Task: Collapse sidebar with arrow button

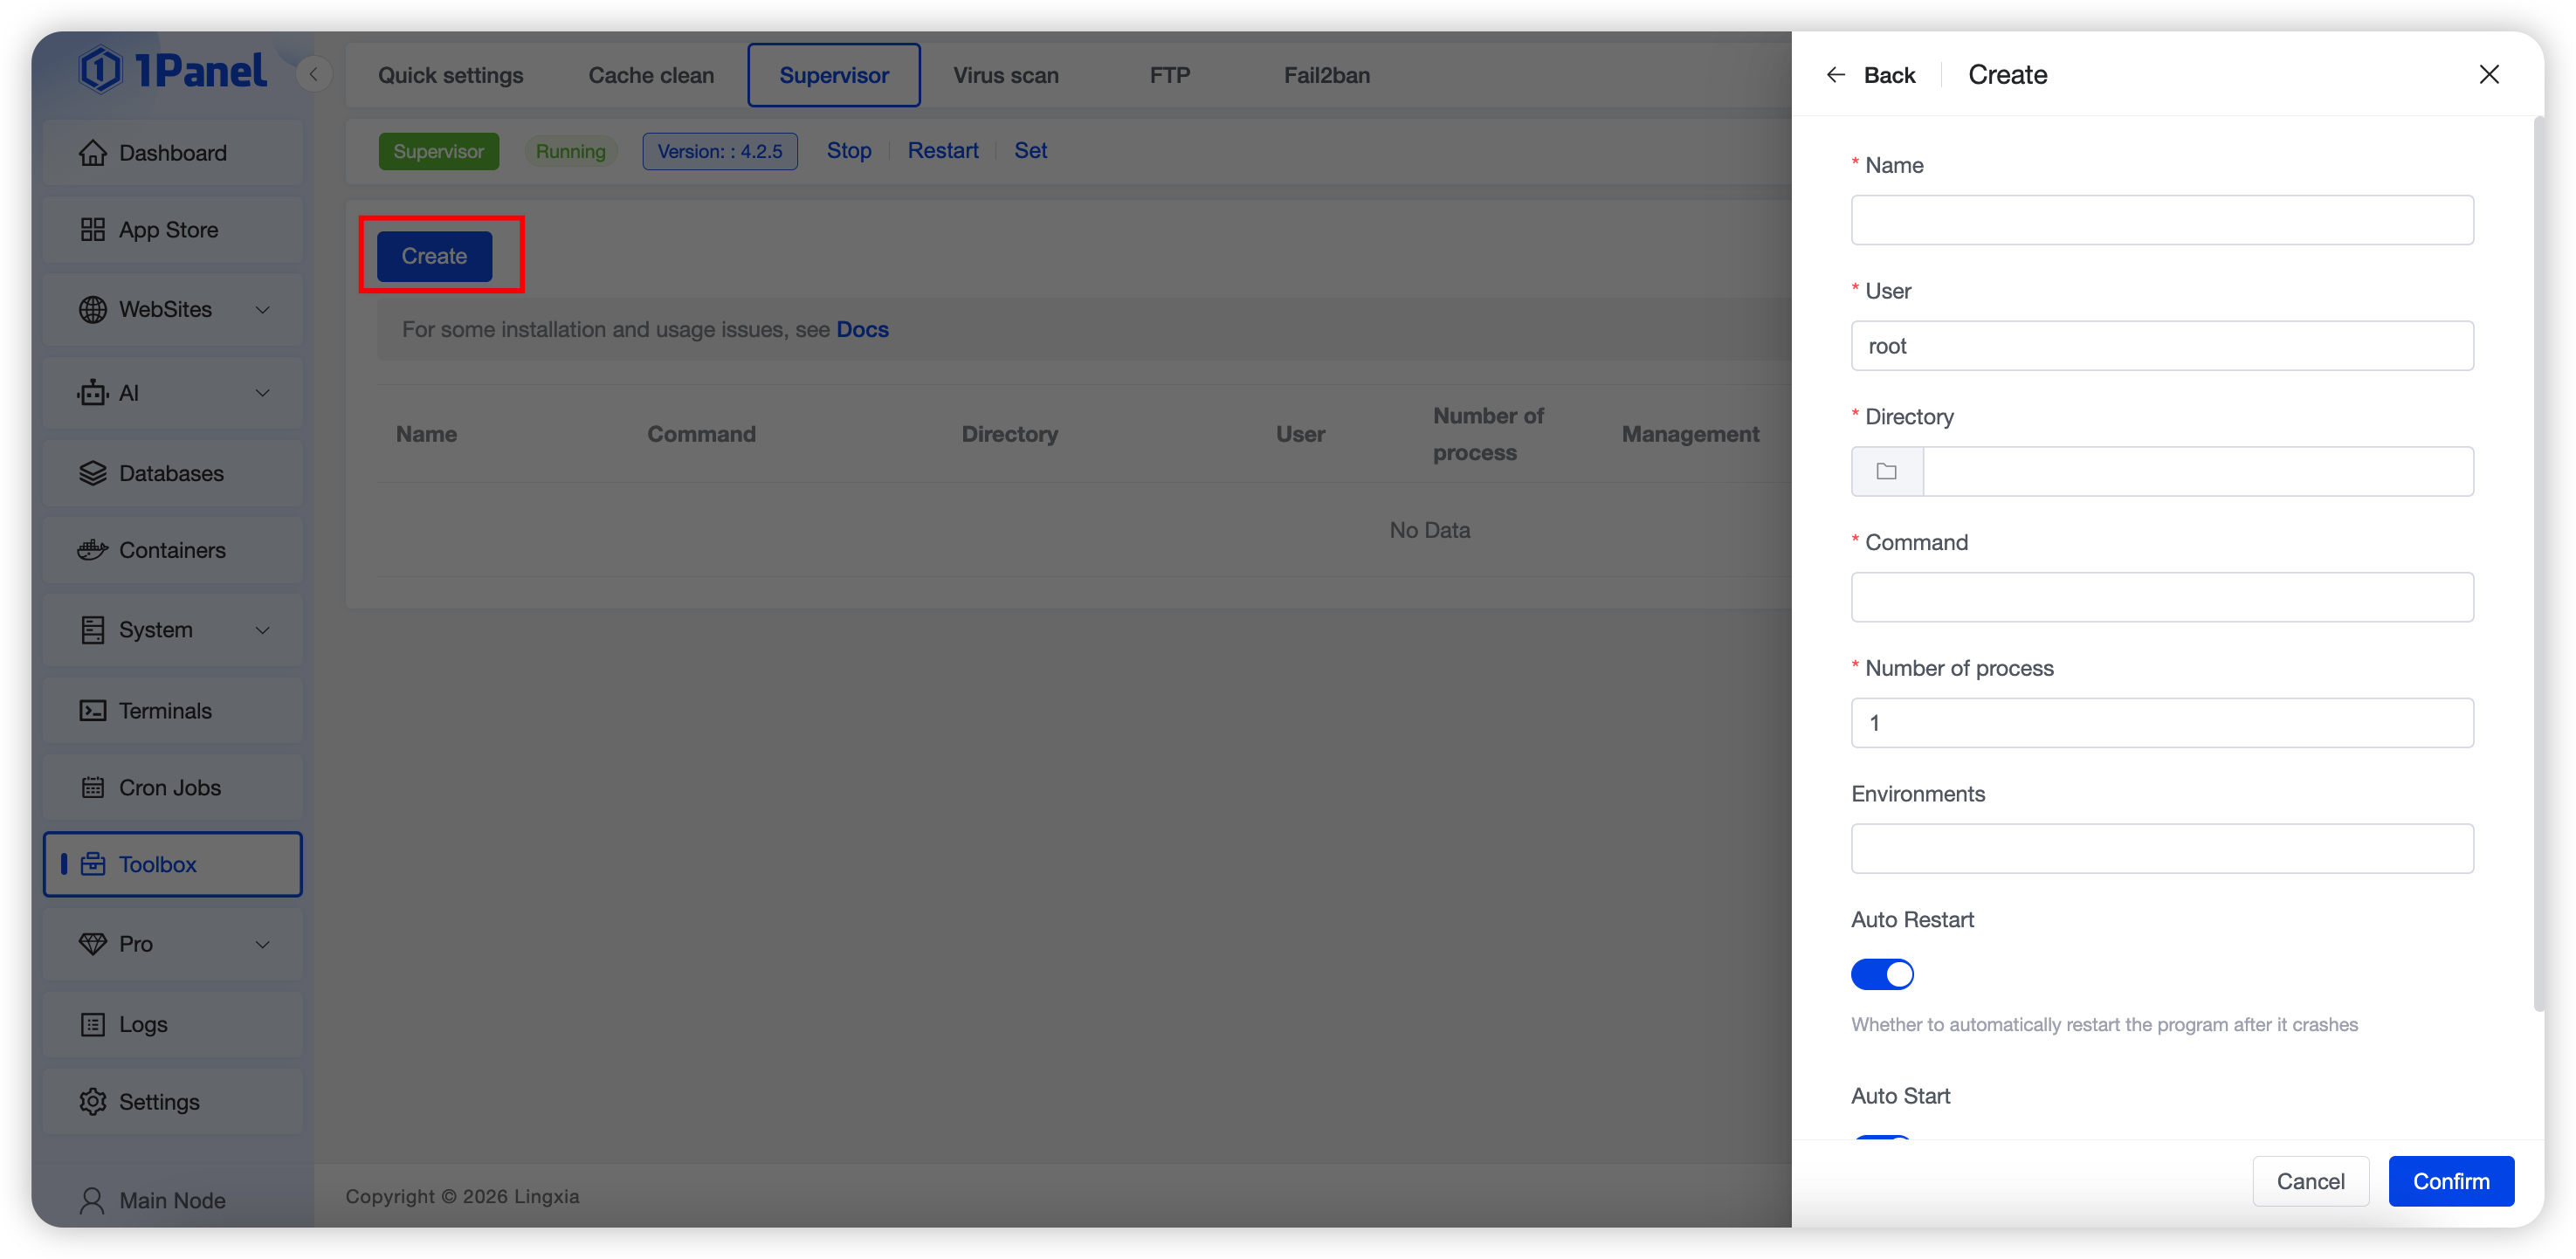Action: pyautogui.click(x=314, y=74)
